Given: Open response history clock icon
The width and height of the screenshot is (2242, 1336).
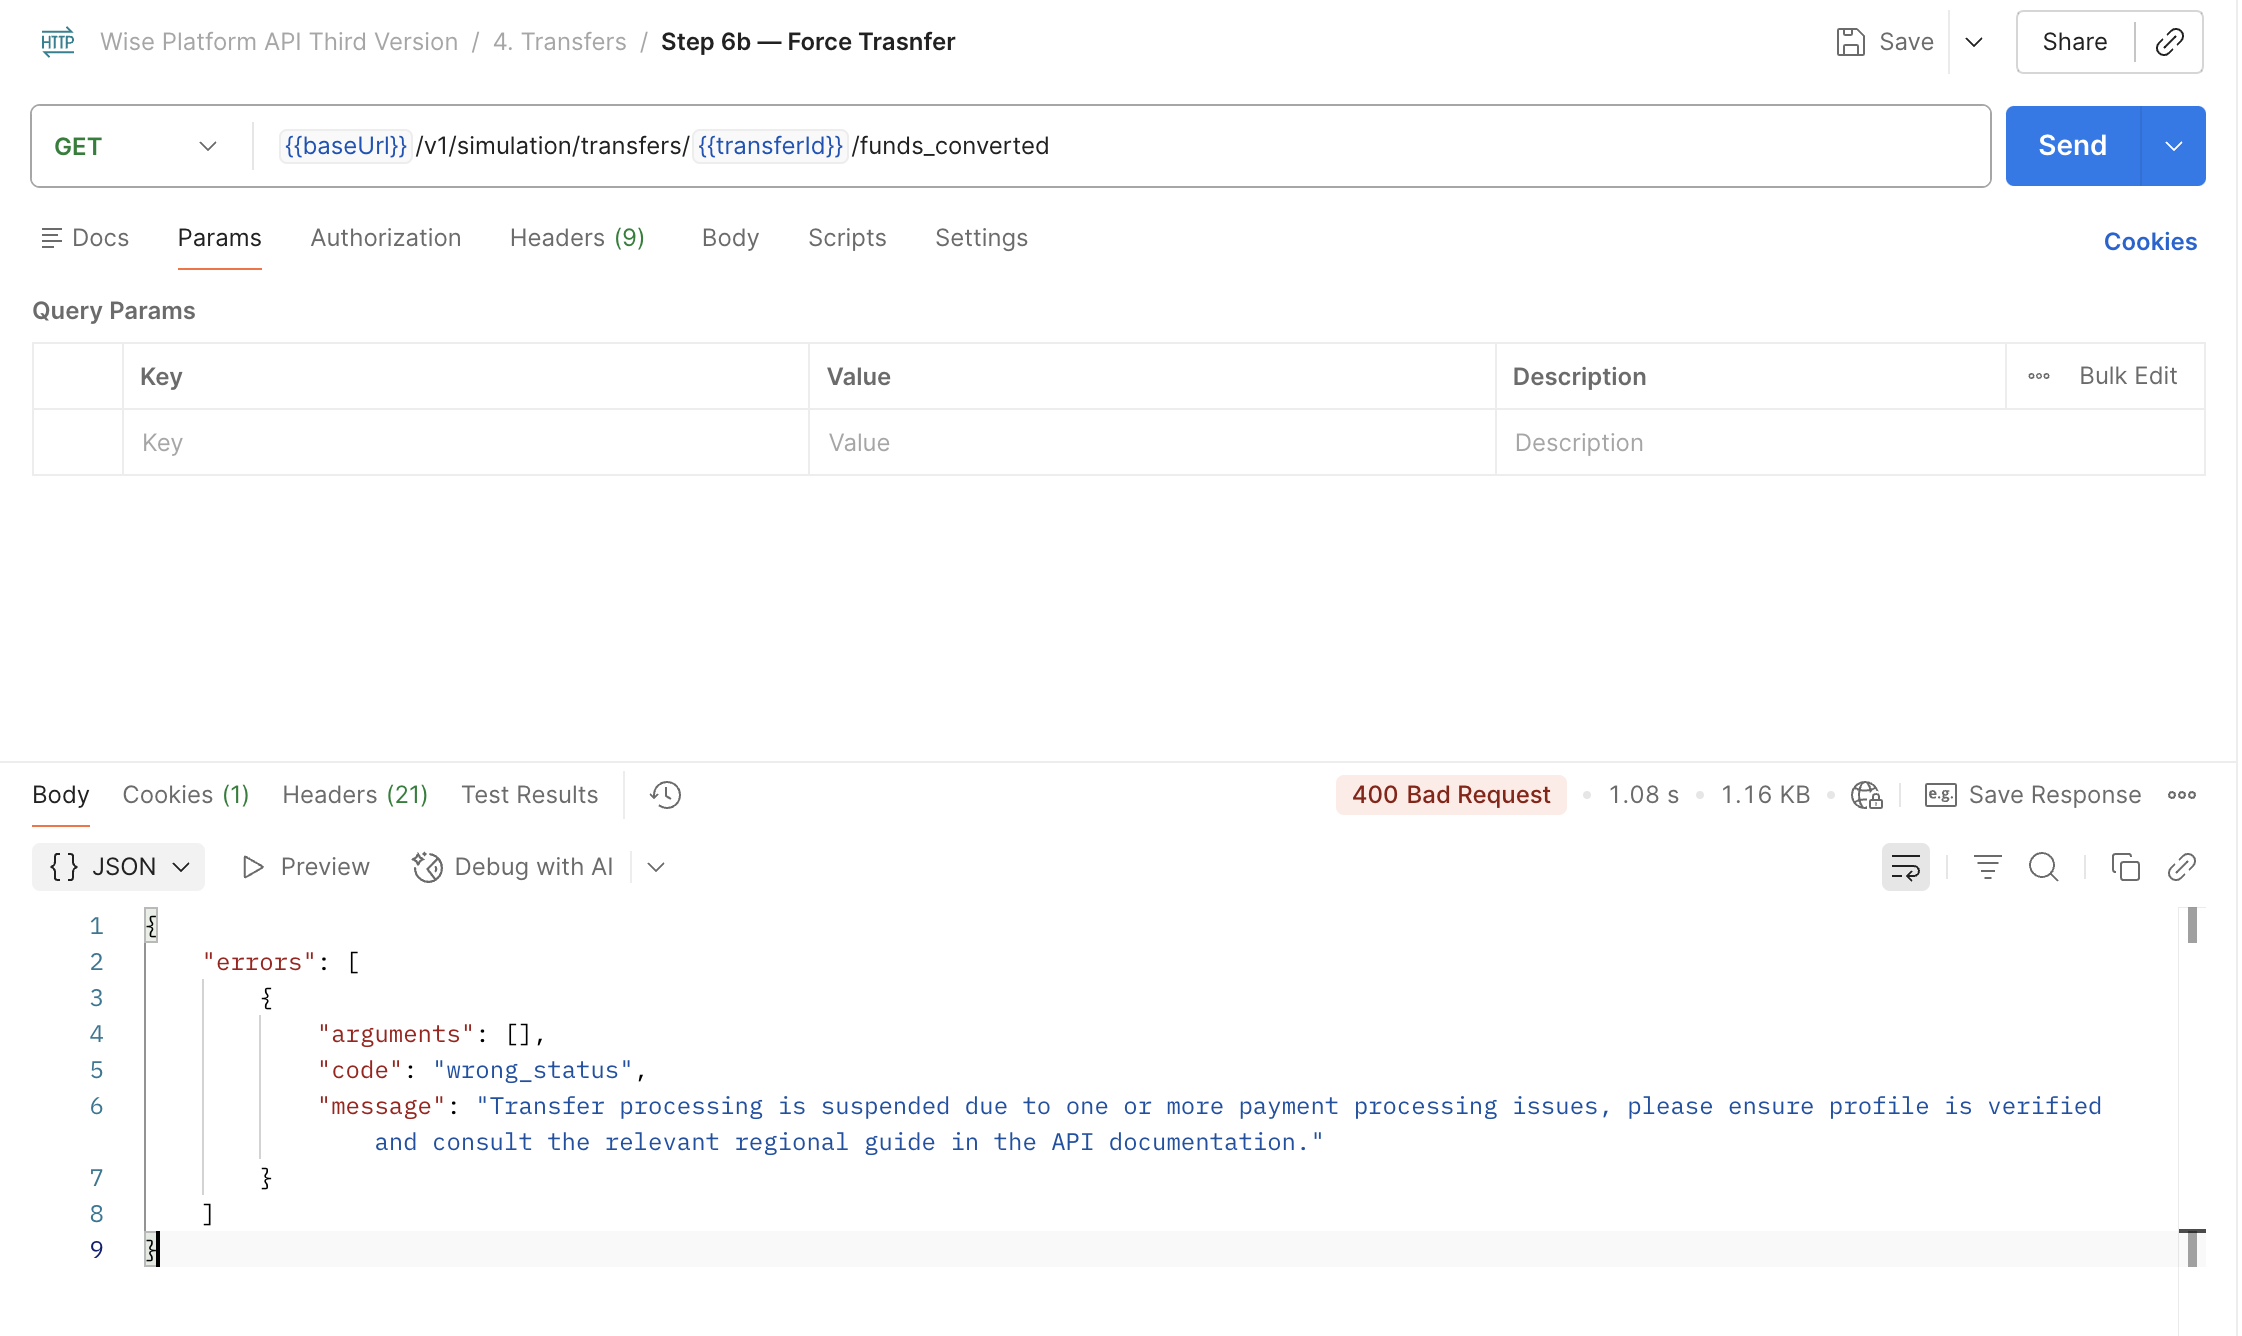Looking at the screenshot, I should coord(665,795).
